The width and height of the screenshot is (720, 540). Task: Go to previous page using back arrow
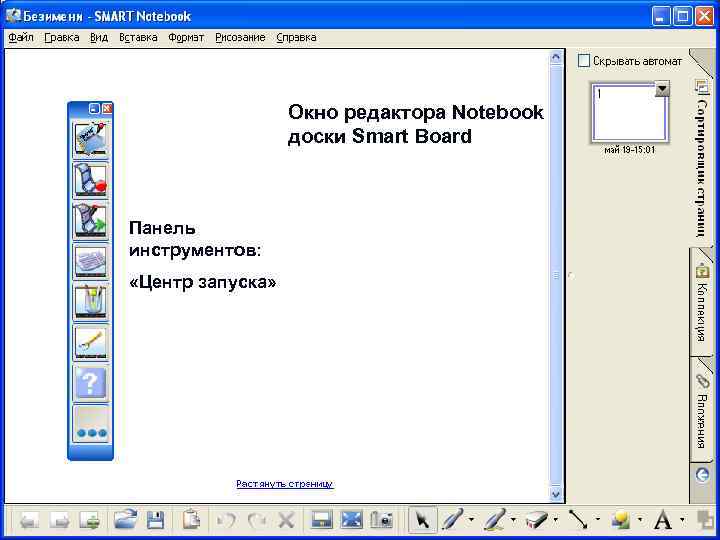(x=29, y=521)
